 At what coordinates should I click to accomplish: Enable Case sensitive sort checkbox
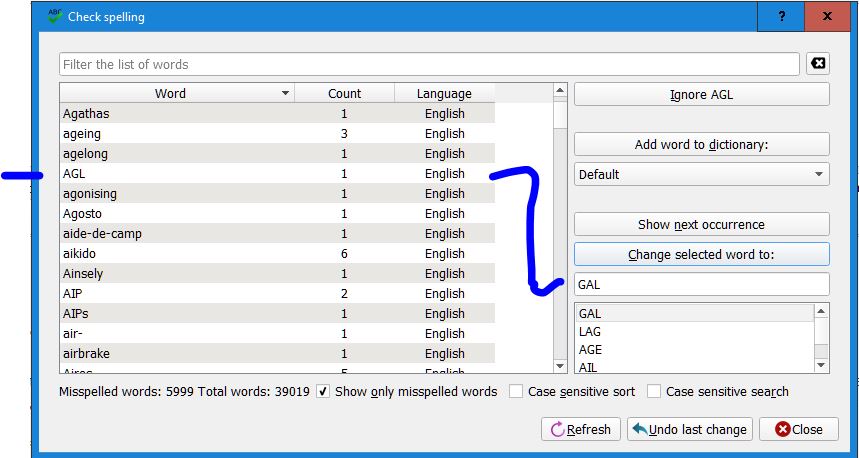pyautogui.click(x=516, y=391)
